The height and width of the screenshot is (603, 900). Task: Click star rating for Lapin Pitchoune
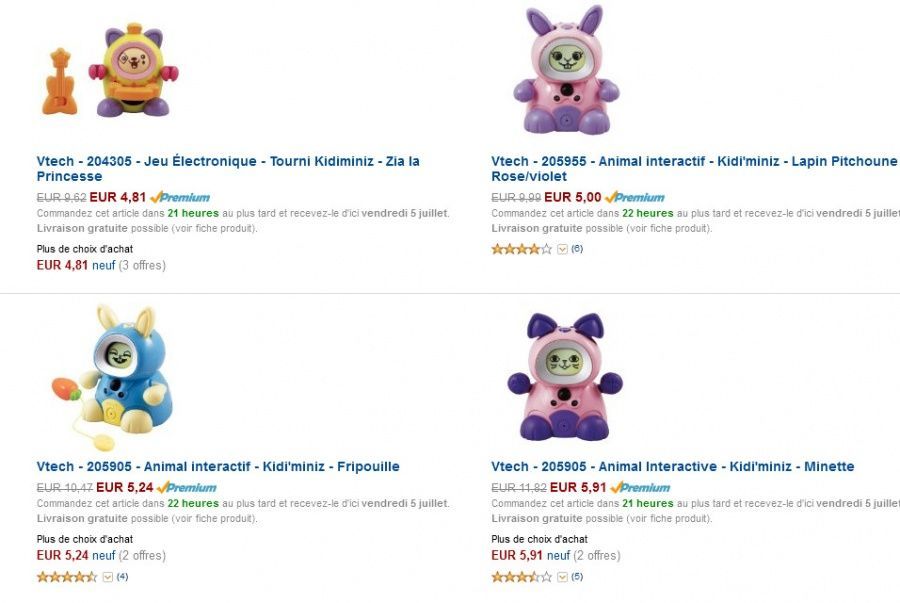pyautogui.click(x=521, y=249)
